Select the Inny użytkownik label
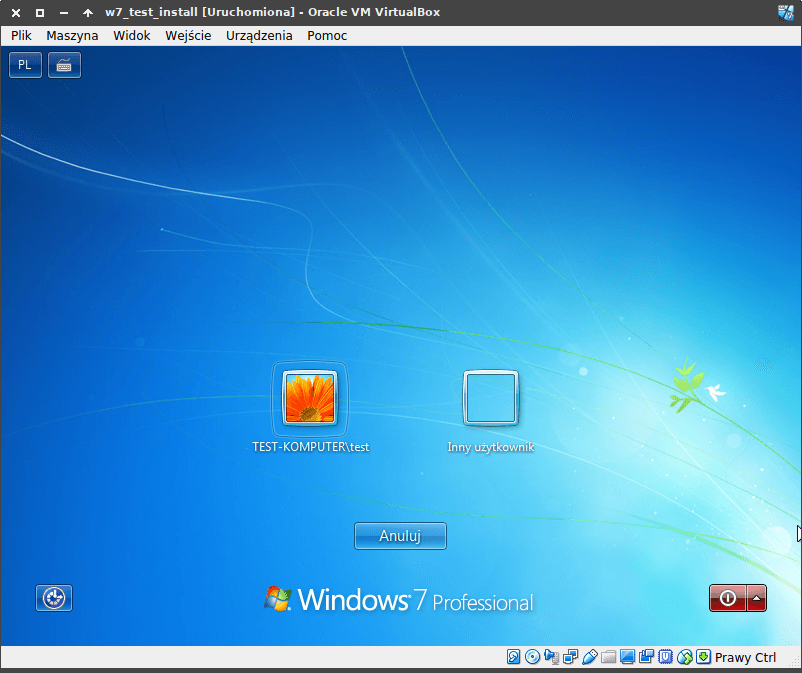This screenshot has height=673, width=802. point(491,447)
